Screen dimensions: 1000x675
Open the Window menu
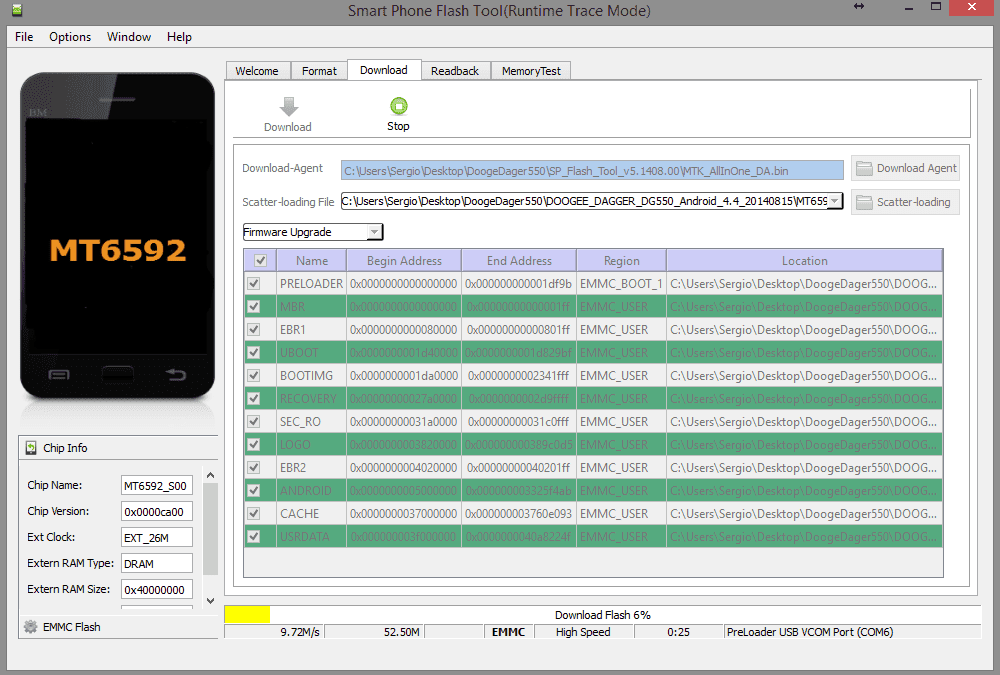[x=129, y=37]
